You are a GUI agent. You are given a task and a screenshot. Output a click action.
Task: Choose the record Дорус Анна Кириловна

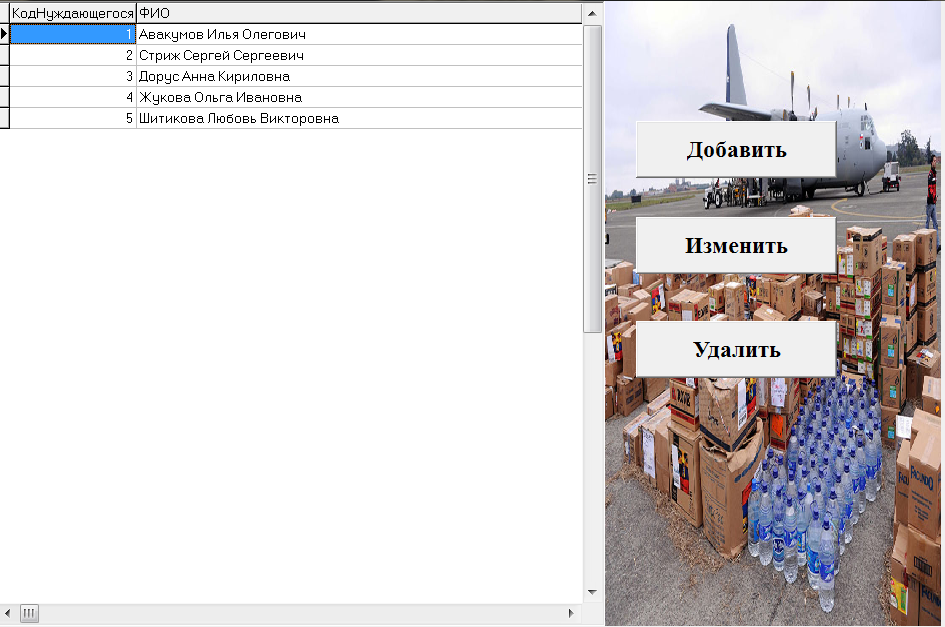click(x=214, y=77)
